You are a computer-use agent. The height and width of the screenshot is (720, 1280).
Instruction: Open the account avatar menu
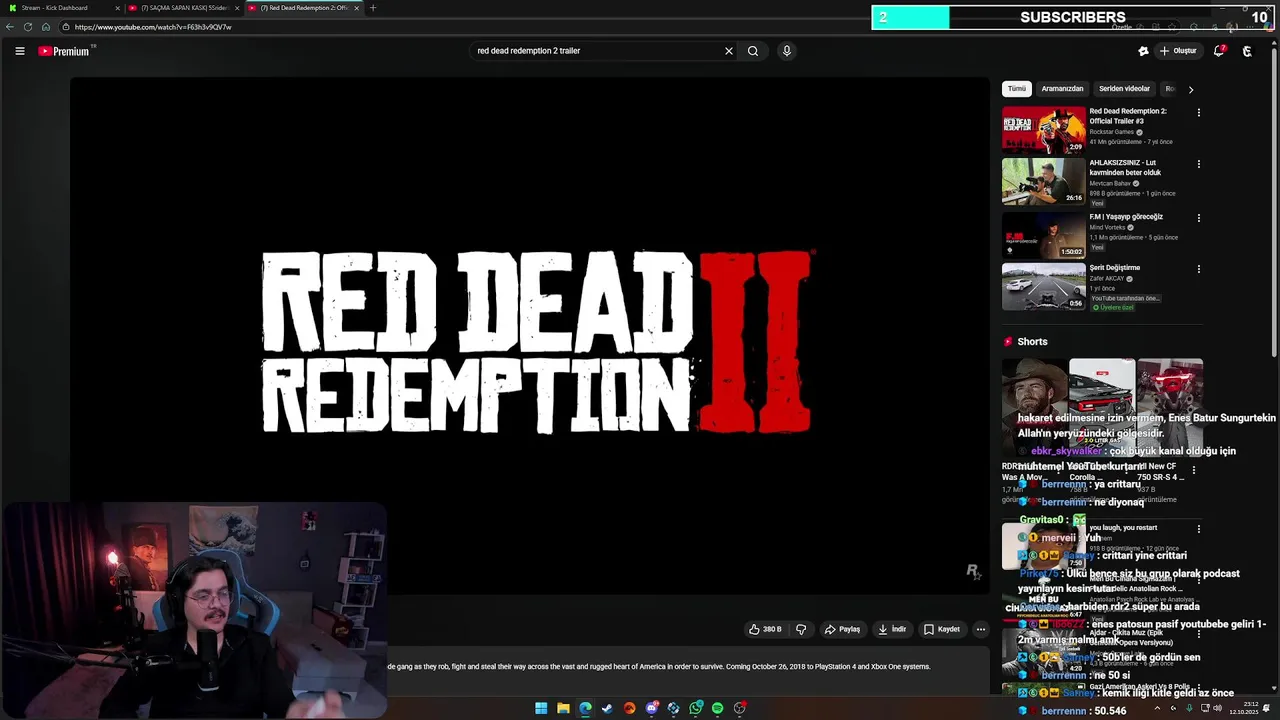1247,51
